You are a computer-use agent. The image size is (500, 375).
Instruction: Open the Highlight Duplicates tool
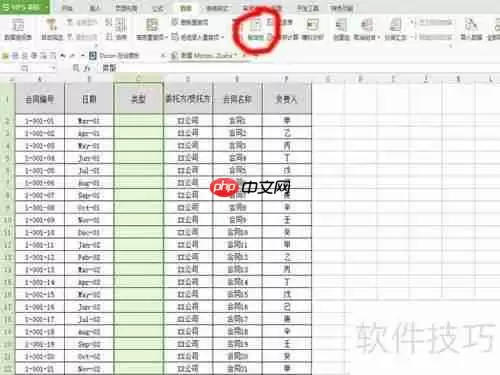click(x=152, y=29)
